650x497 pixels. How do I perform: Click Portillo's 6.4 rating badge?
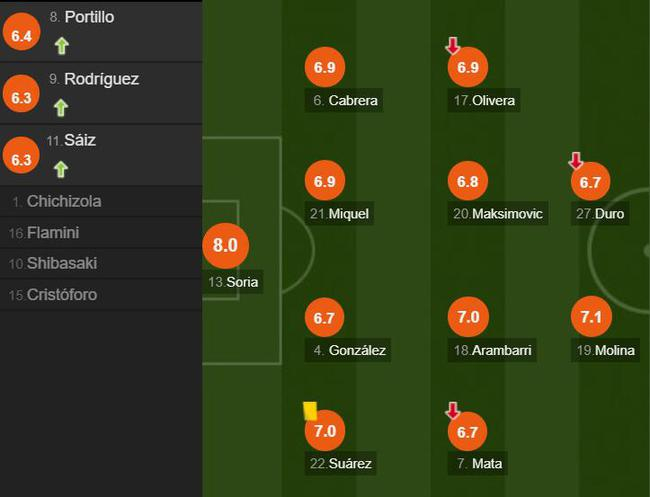21,36
